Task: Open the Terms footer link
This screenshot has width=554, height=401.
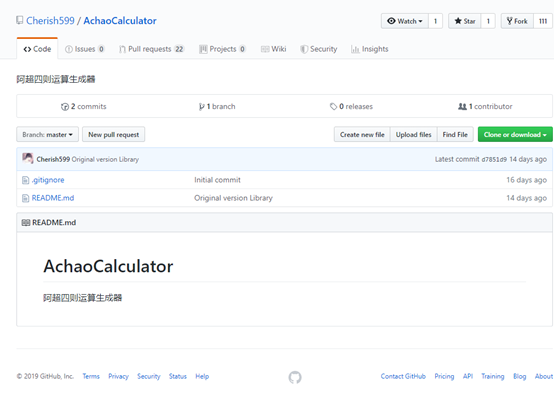Action: (91, 376)
